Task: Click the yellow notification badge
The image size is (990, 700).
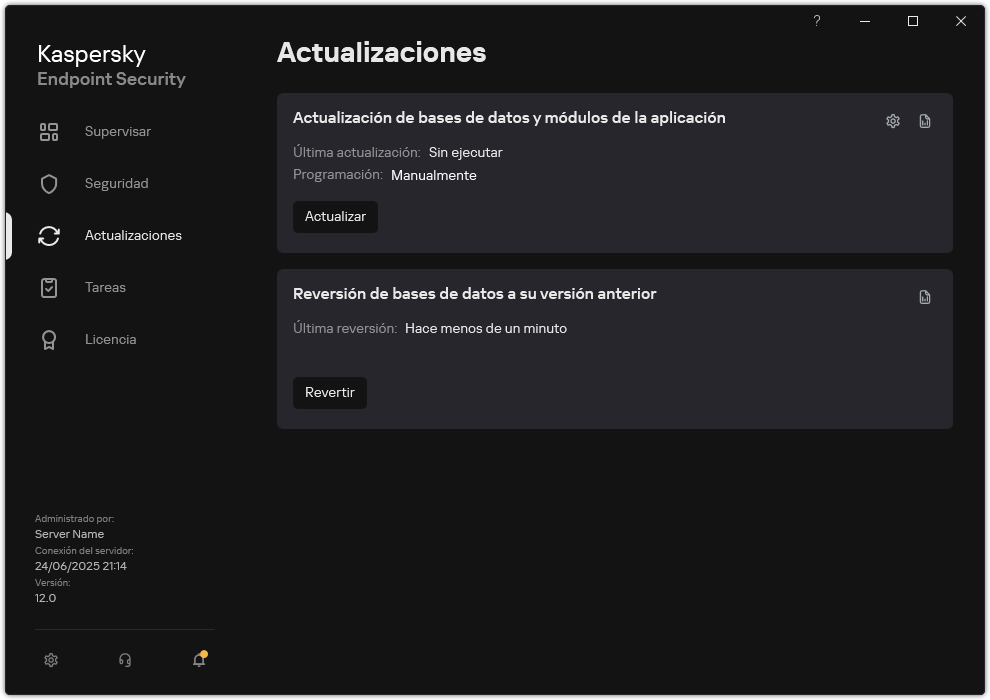Action: point(205,653)
